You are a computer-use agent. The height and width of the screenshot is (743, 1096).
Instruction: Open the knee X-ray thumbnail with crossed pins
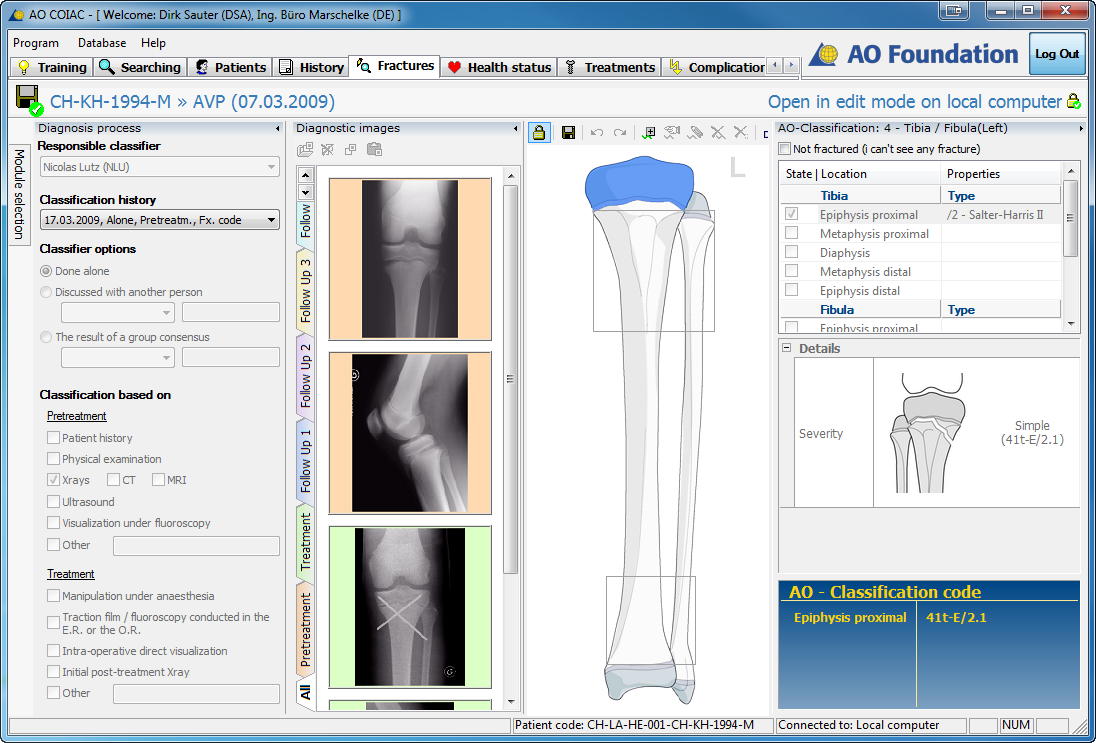pos(410,607)
